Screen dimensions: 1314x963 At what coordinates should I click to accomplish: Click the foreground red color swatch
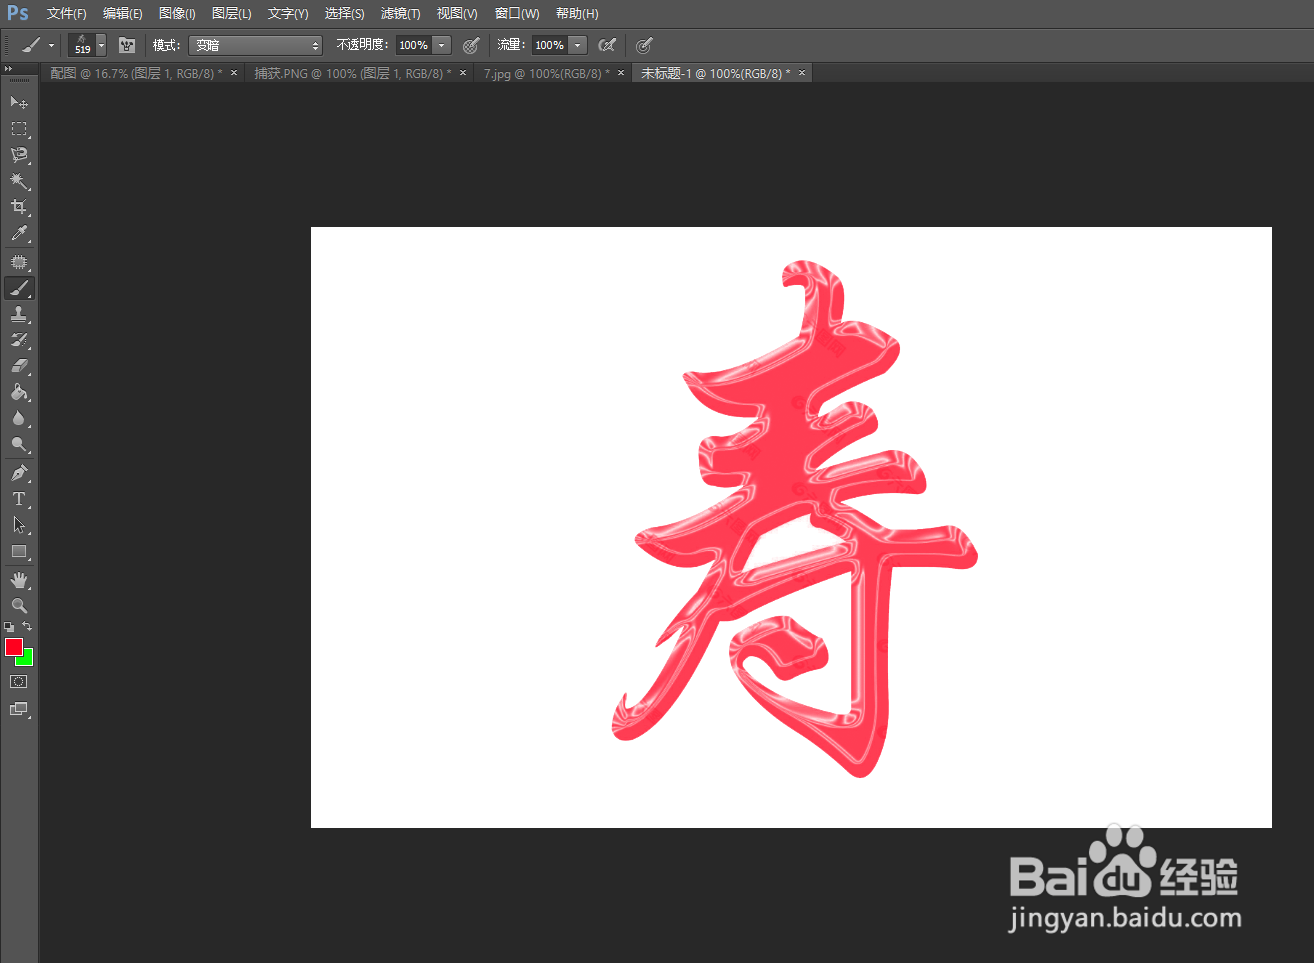click(x=13, y=646)
